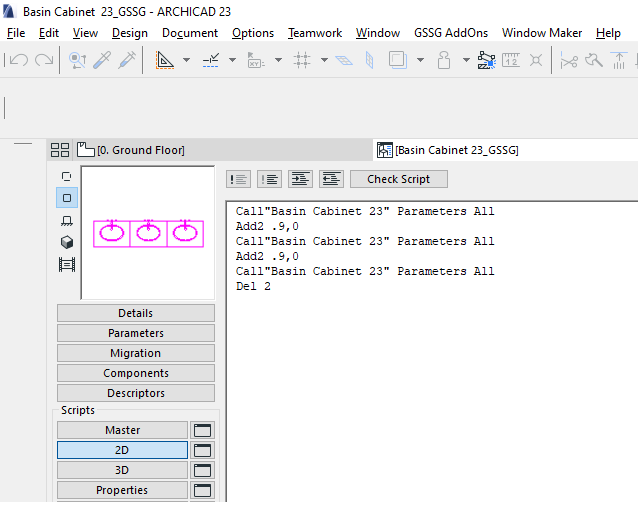The width and height of the screenshot is (639, 506).
Task: Open the Design menu
Action: tap(130, 33)
